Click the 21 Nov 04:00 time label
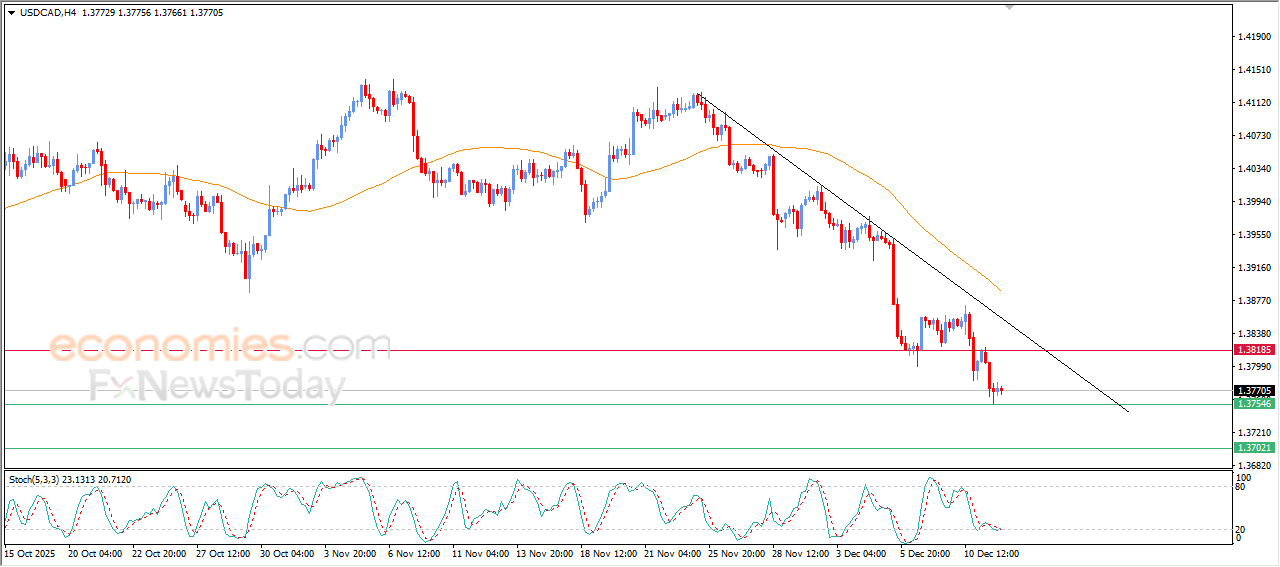 tap(672, 552)
